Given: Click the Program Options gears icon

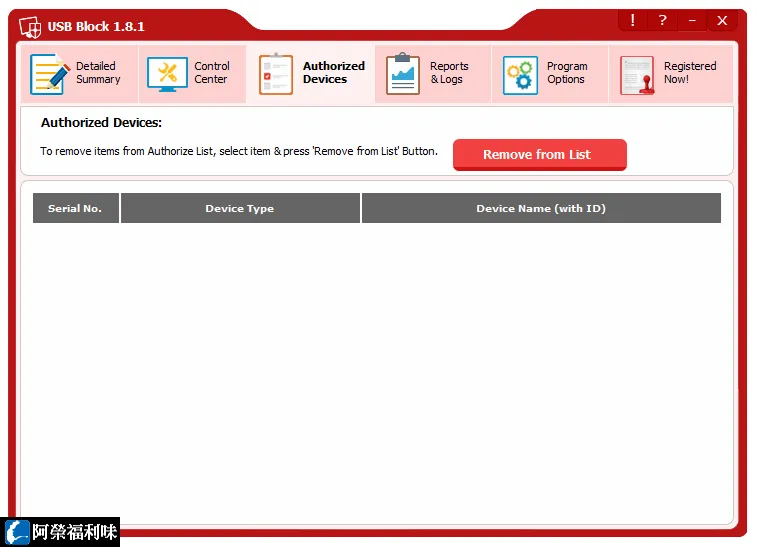Looking at the screenshot, I should [520, 75].
